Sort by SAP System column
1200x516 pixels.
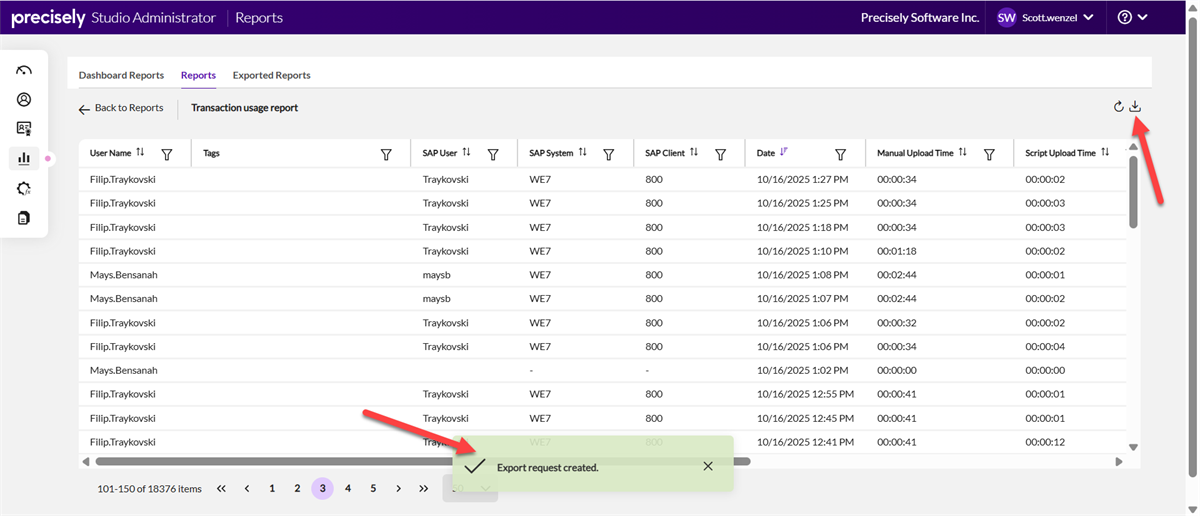click(x=583, y=153)
